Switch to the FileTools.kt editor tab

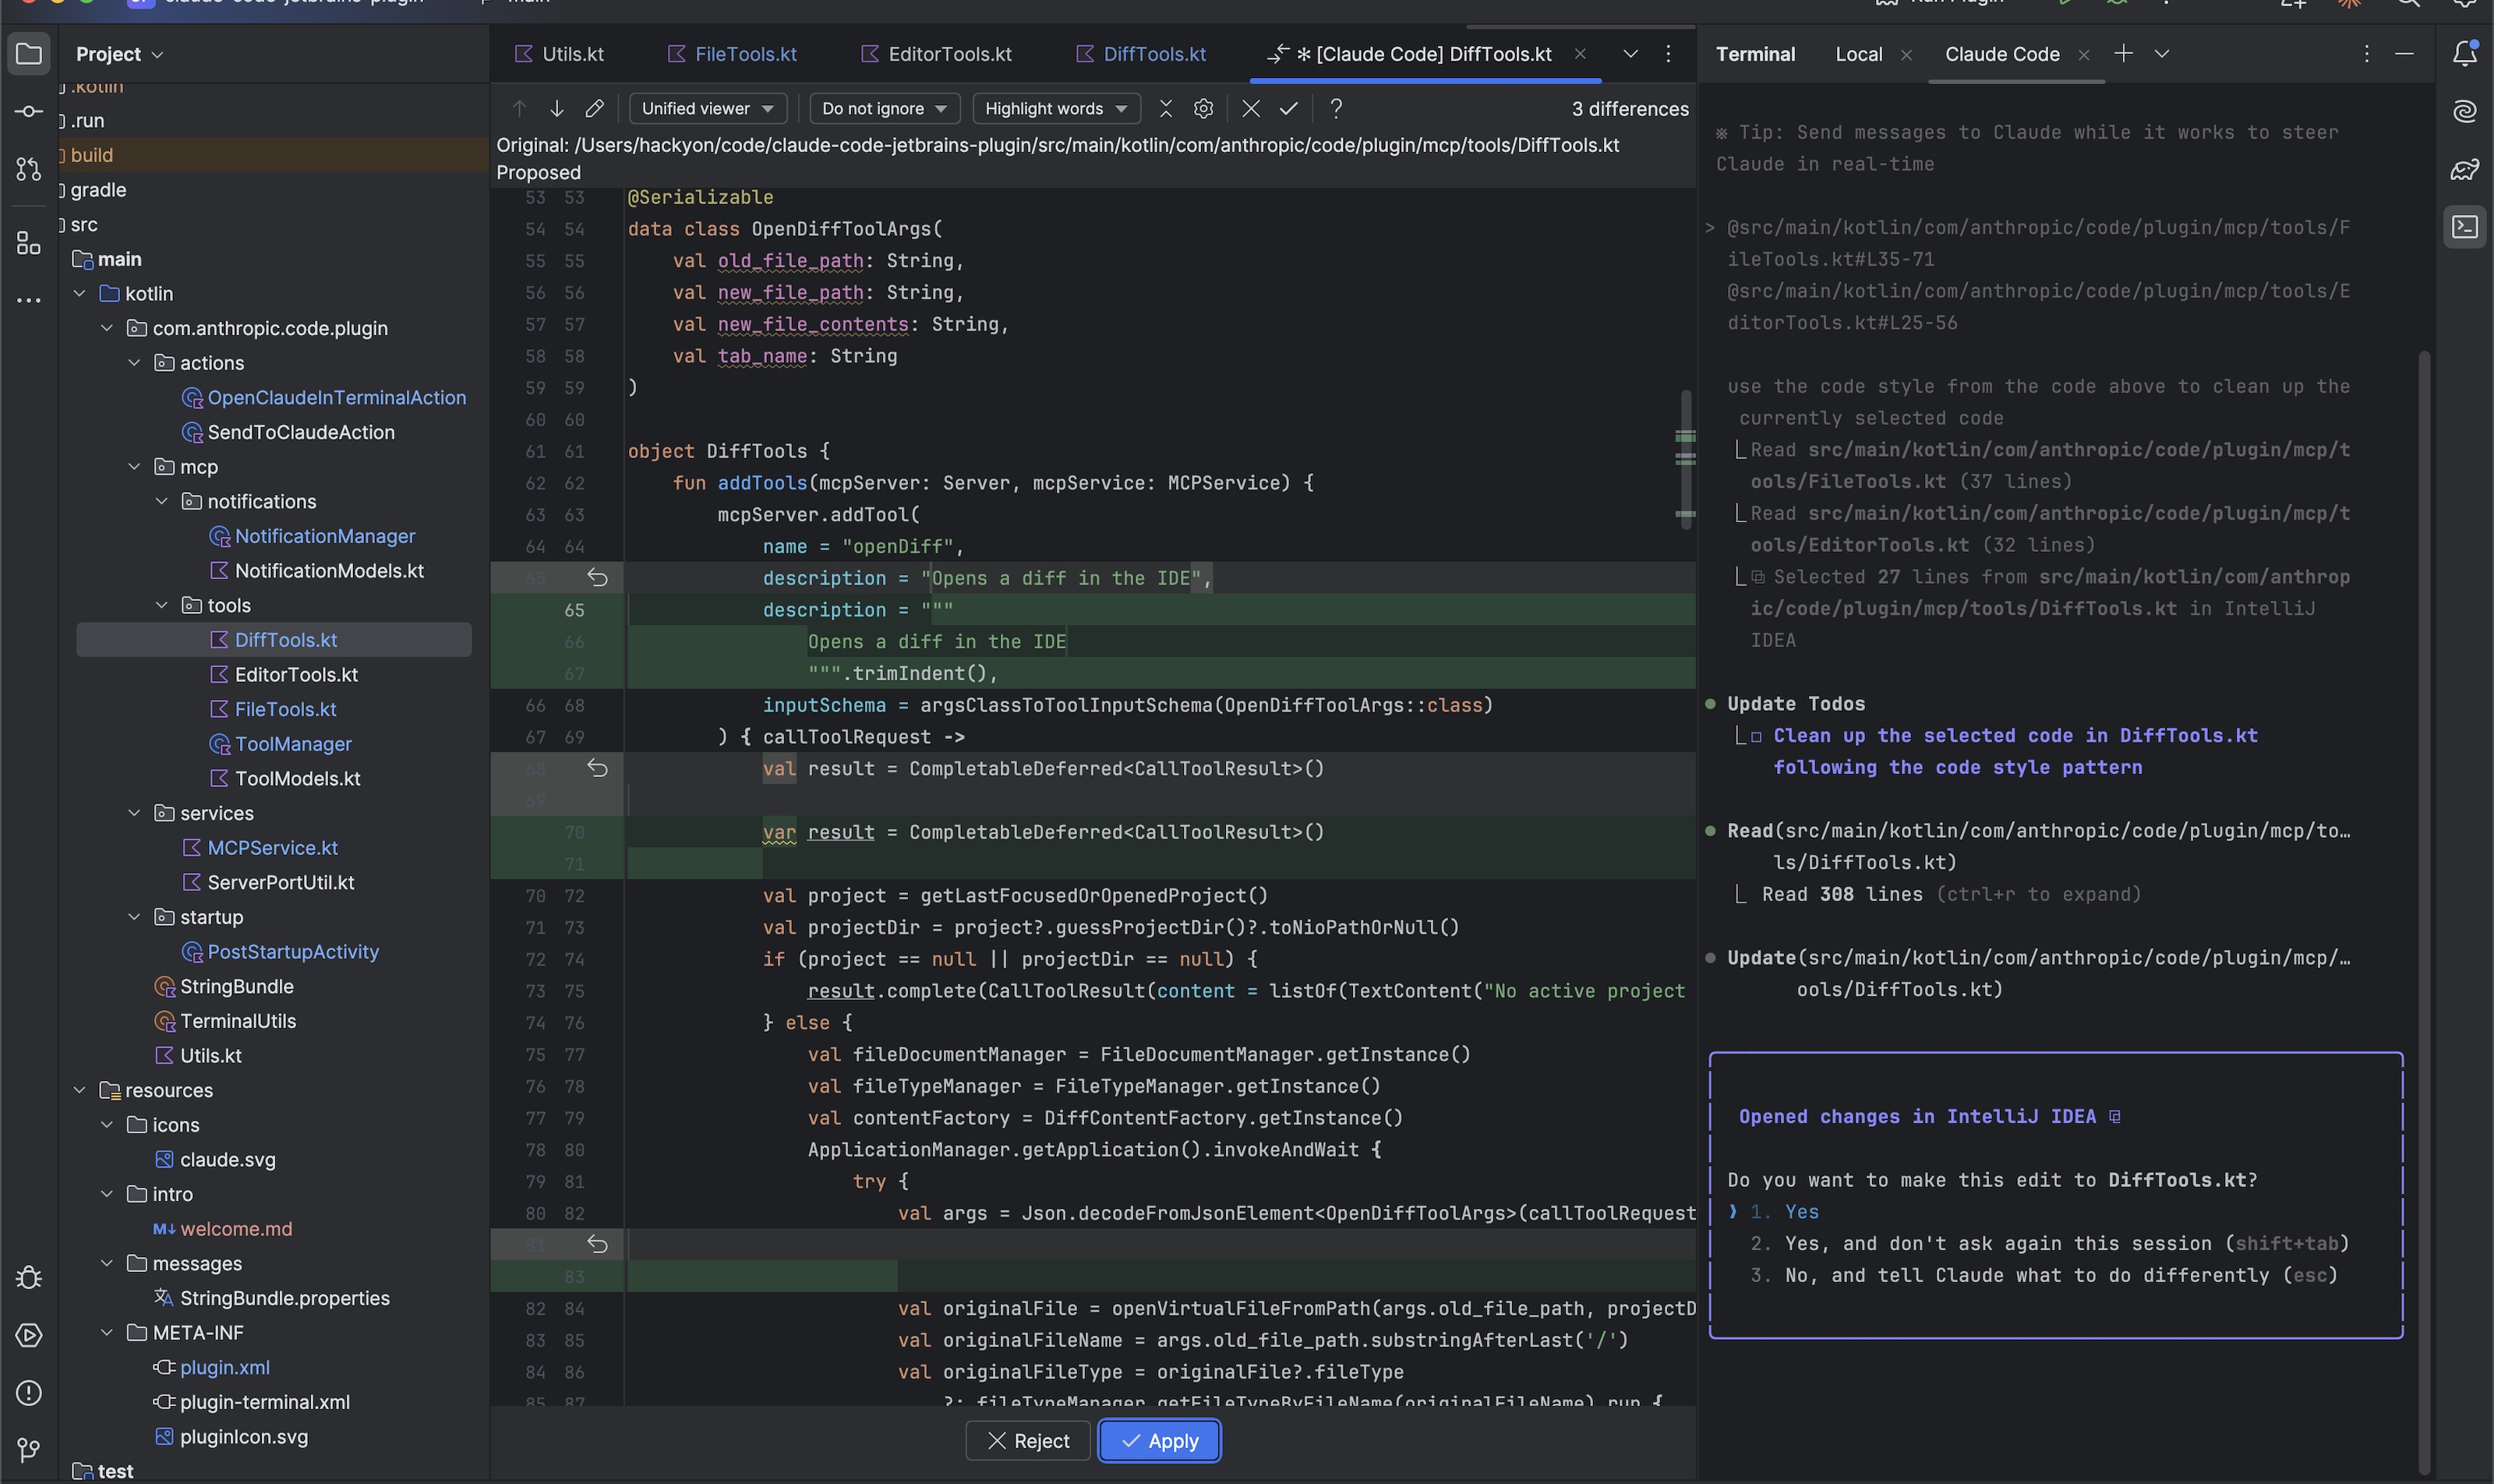[731, 54]
